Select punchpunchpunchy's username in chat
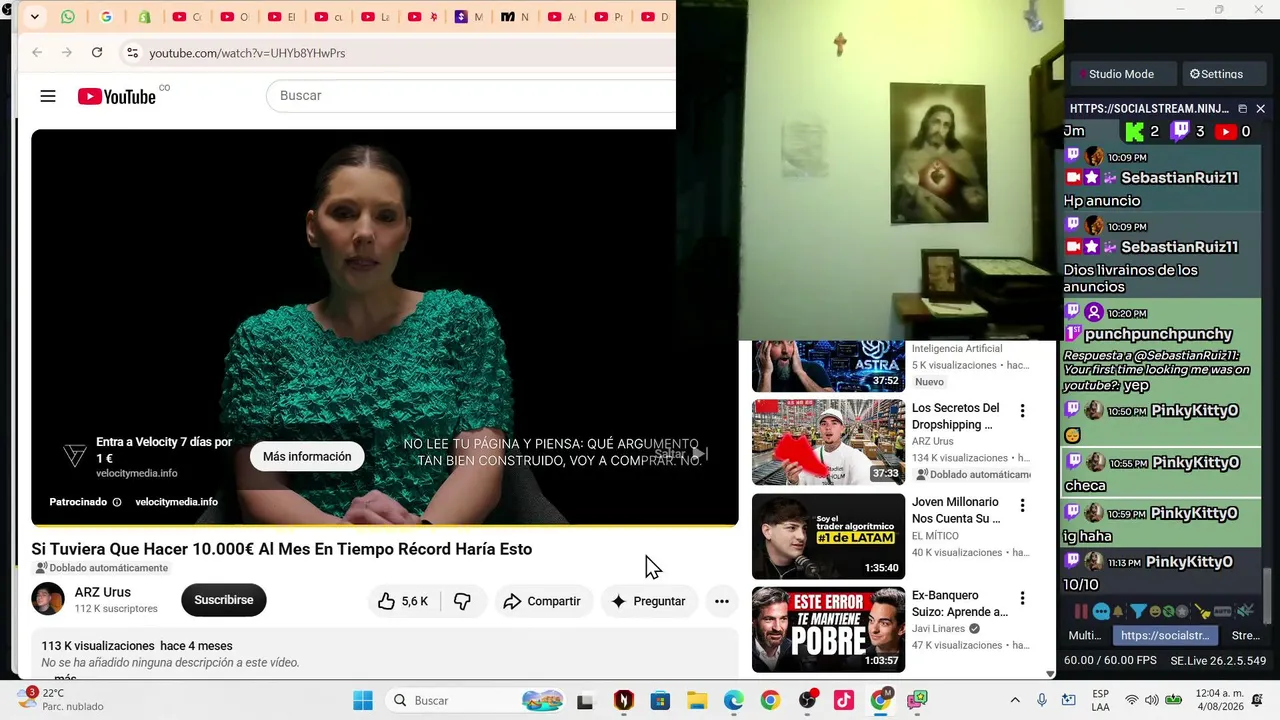 tap(1158, 334)
